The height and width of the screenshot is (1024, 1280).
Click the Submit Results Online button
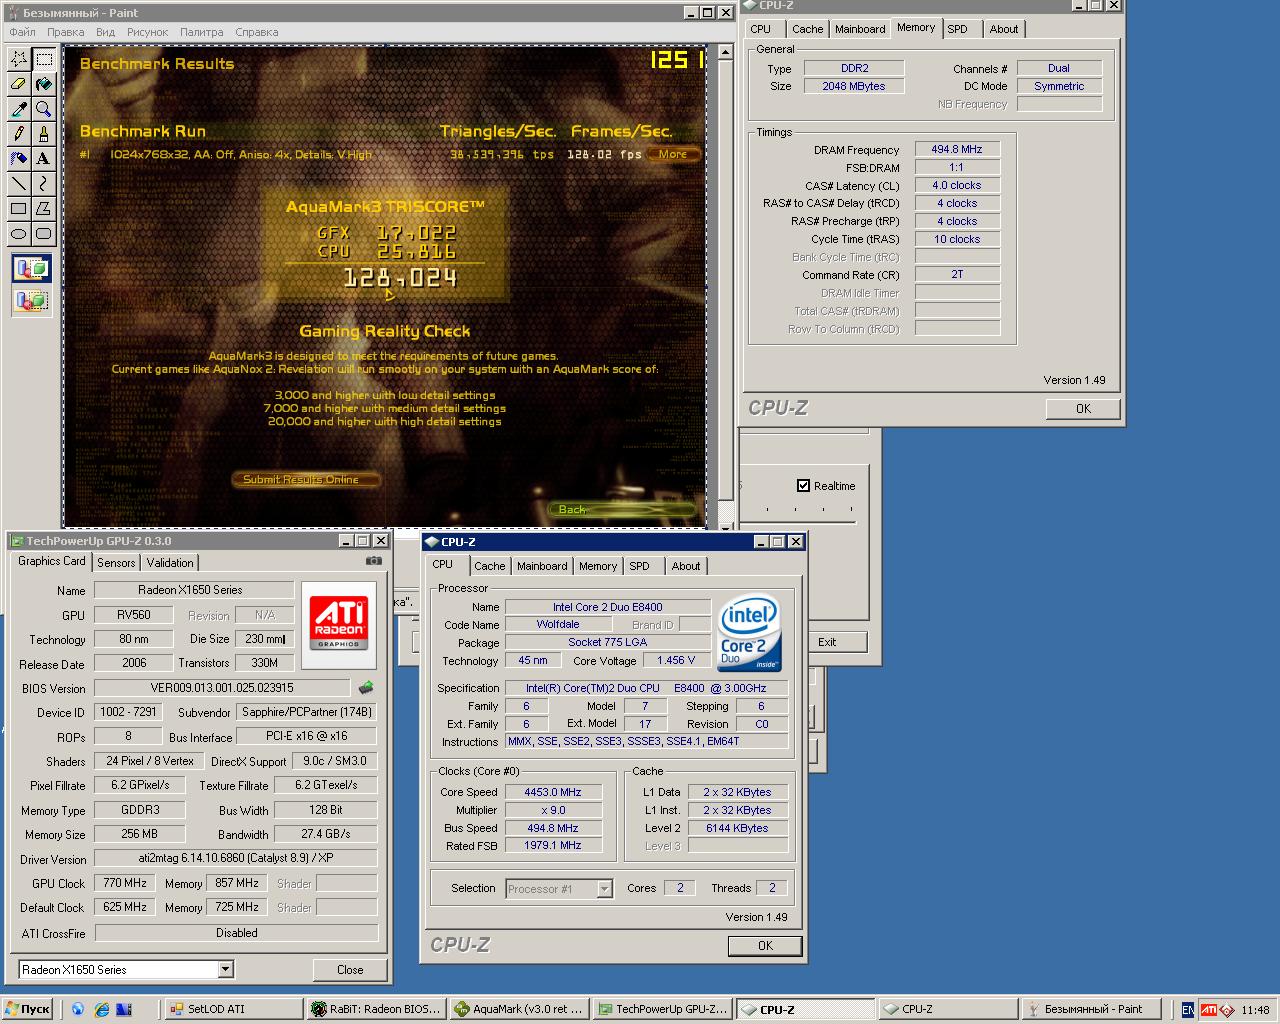click(x=305, y=480)
